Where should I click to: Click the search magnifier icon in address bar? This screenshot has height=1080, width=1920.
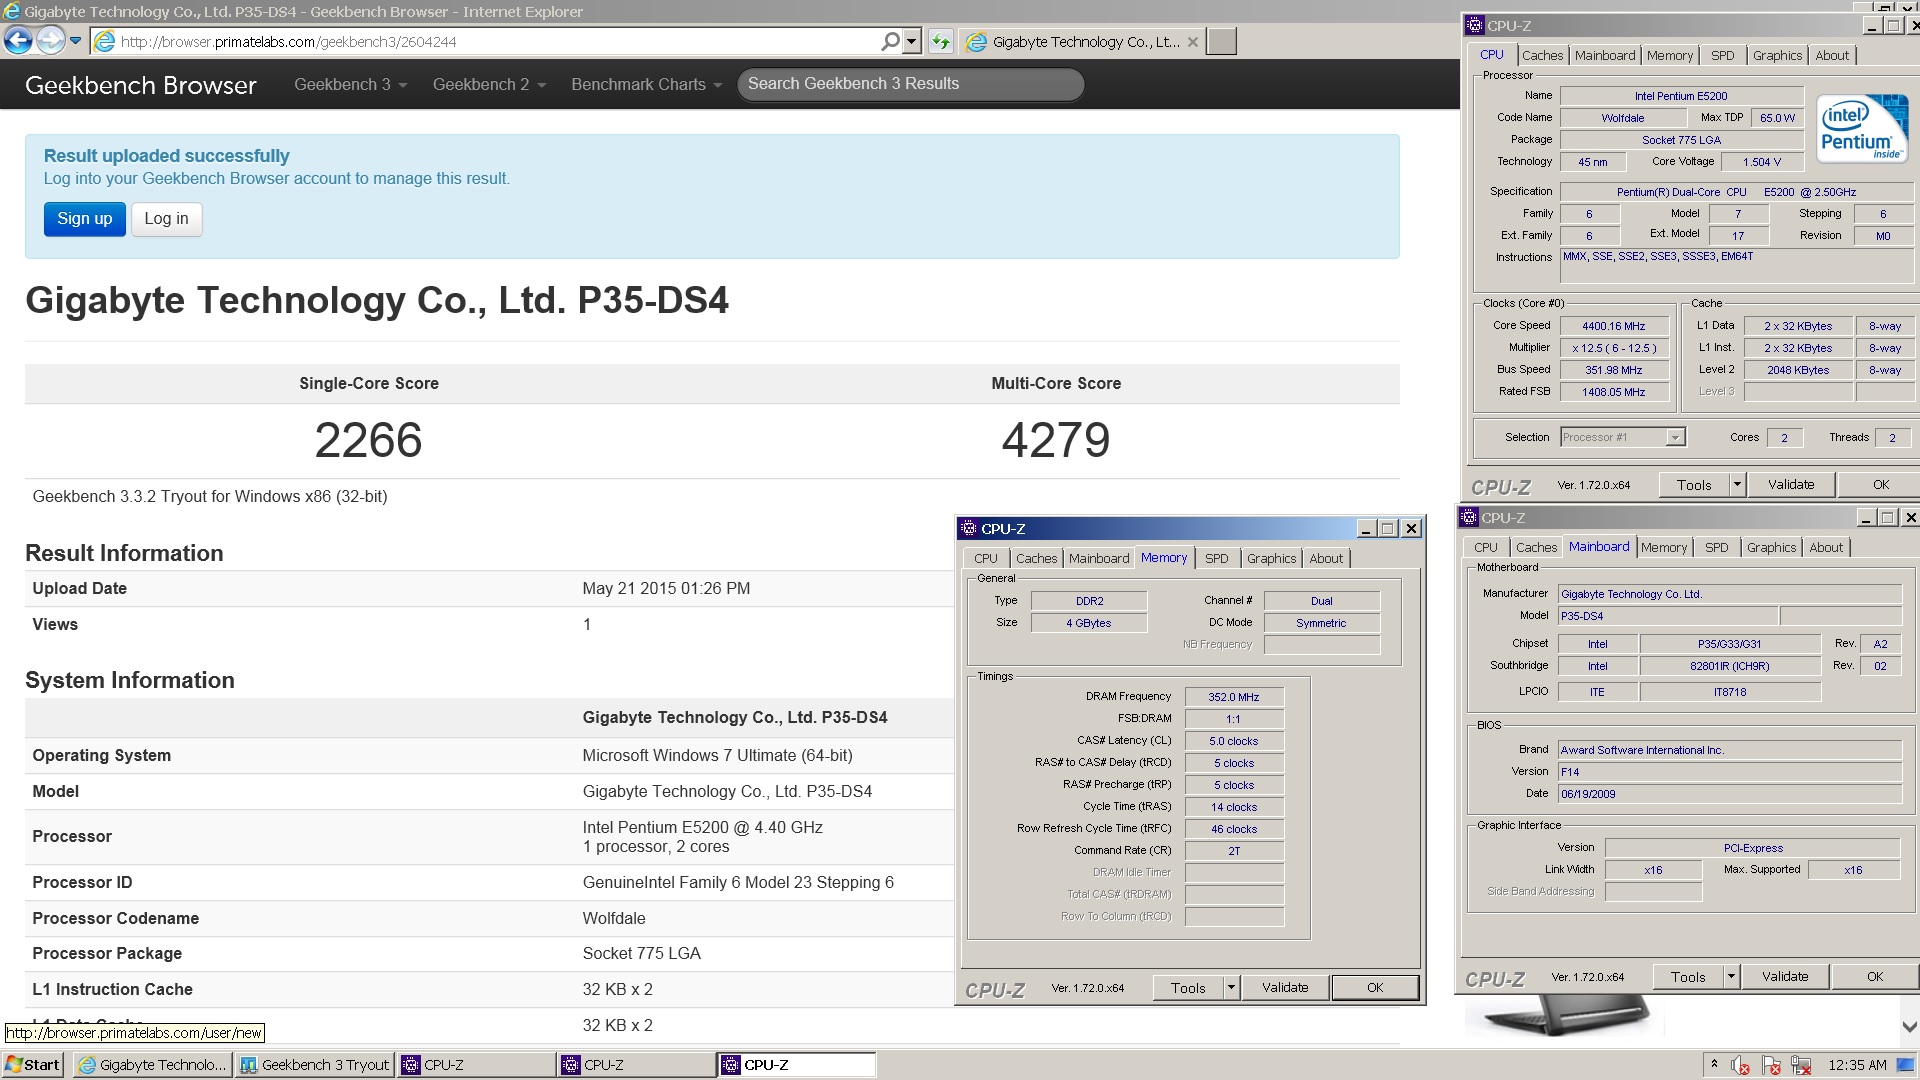tap(890, 41)
